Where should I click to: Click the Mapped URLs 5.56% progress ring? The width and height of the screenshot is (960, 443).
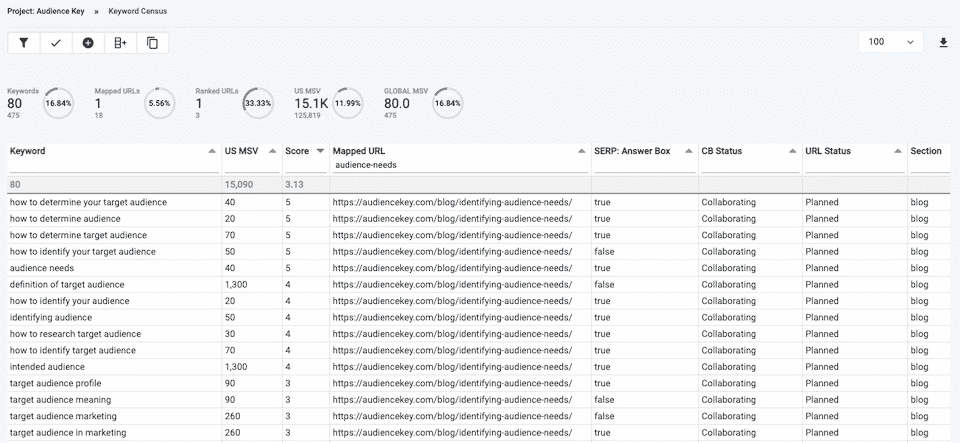159,103
